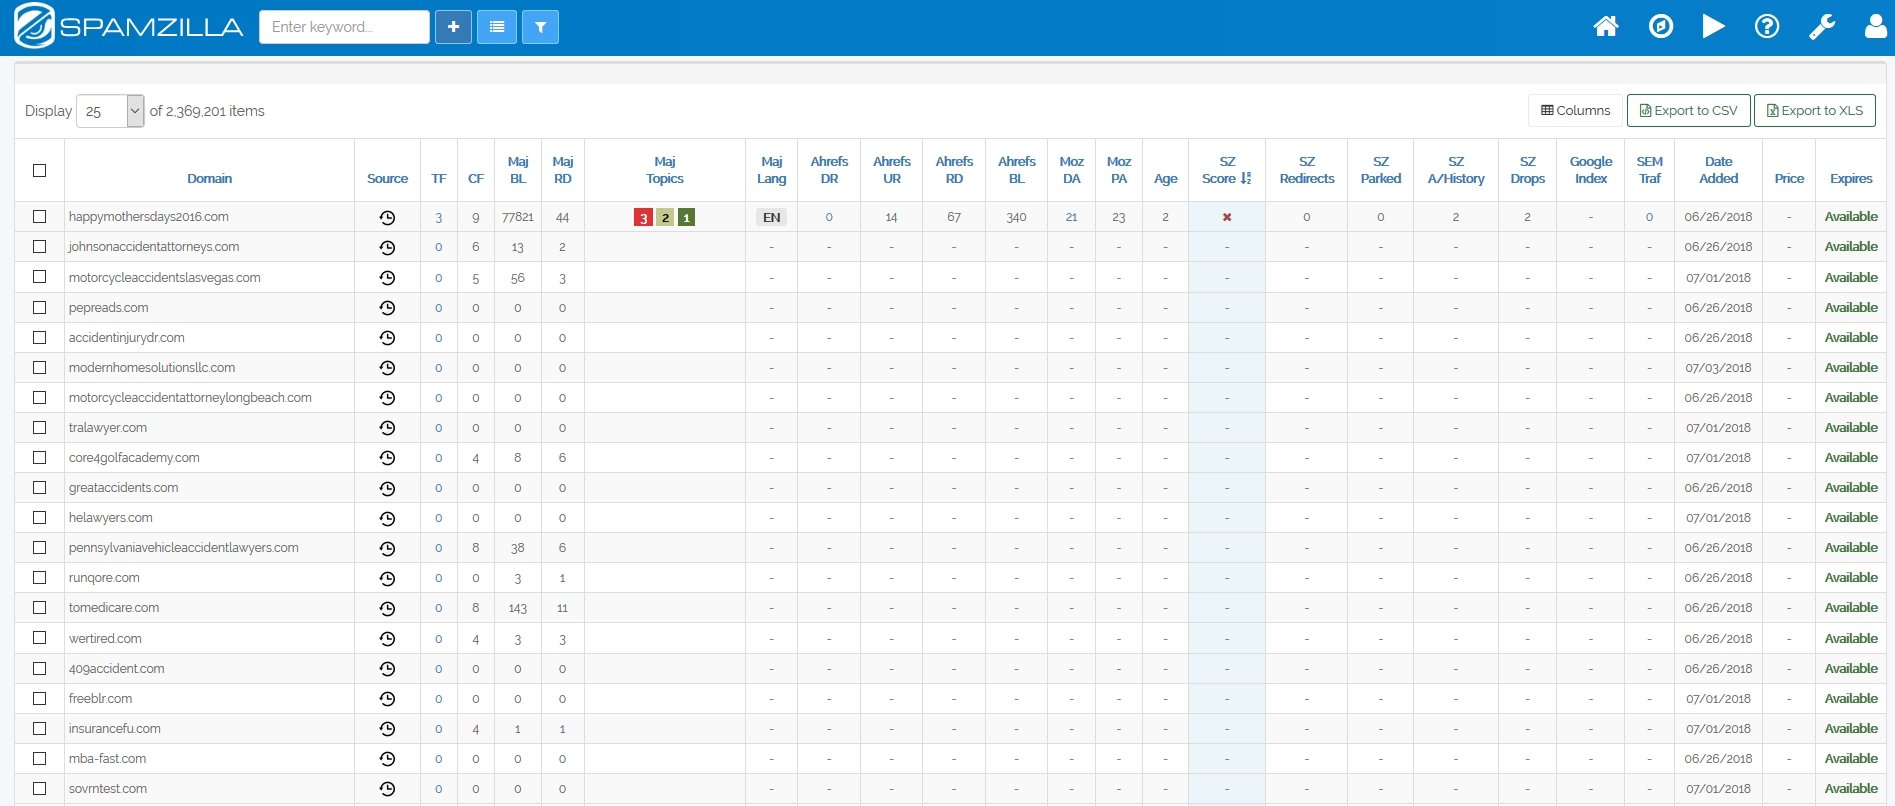The width and height of the screenshot is (1895, 806).
Task: Click the red topic badge 3
Action: click(x=643, y=217)
